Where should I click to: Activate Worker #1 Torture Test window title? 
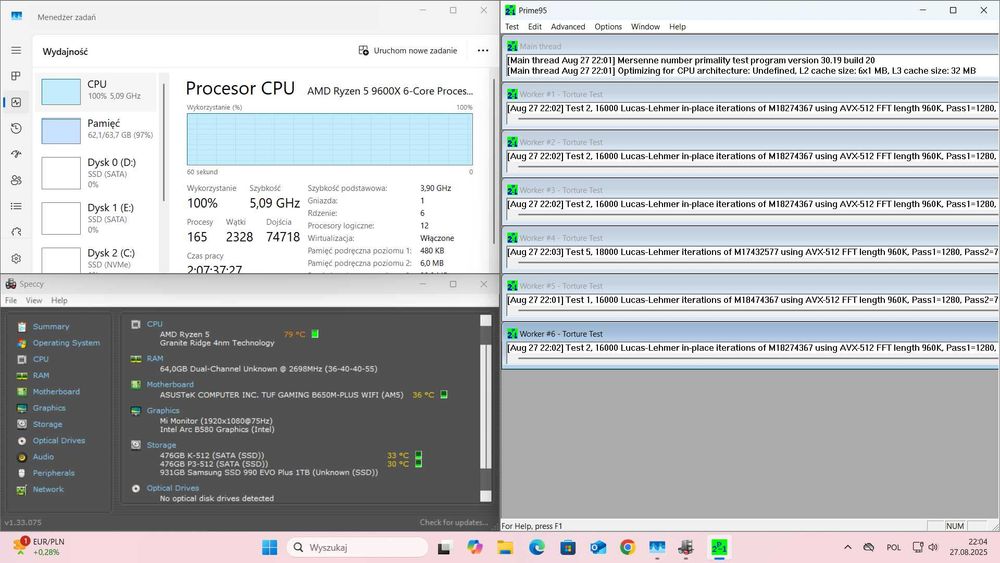pyautogui.click(x=561, y=94)
